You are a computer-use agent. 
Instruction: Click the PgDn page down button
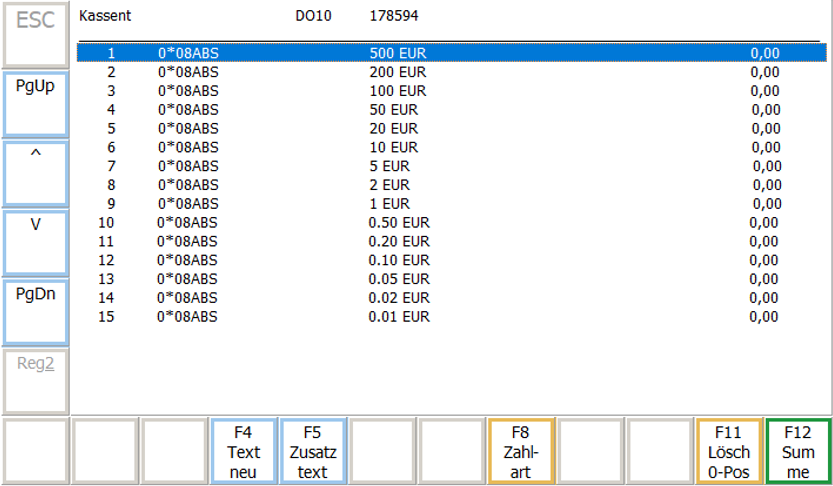pos(35,312)
